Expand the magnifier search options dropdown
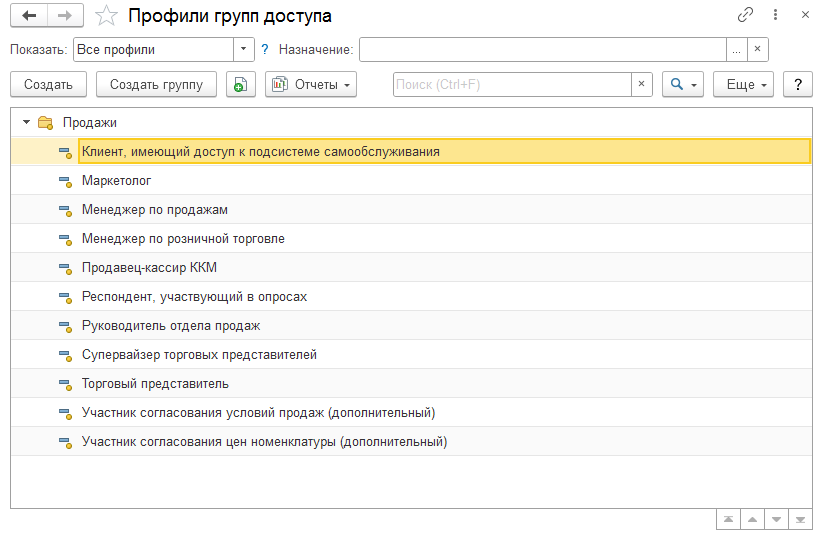 point(684,85)
